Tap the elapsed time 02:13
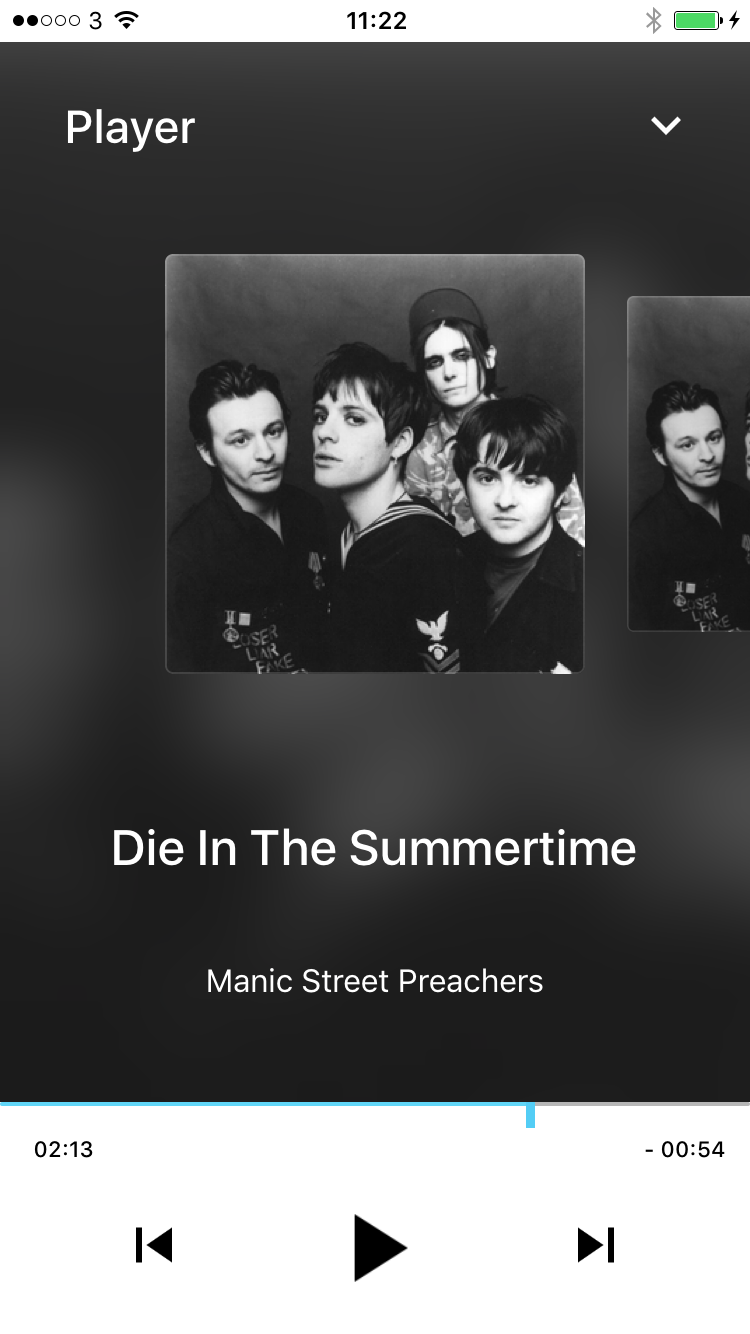 click(64, 1149)
